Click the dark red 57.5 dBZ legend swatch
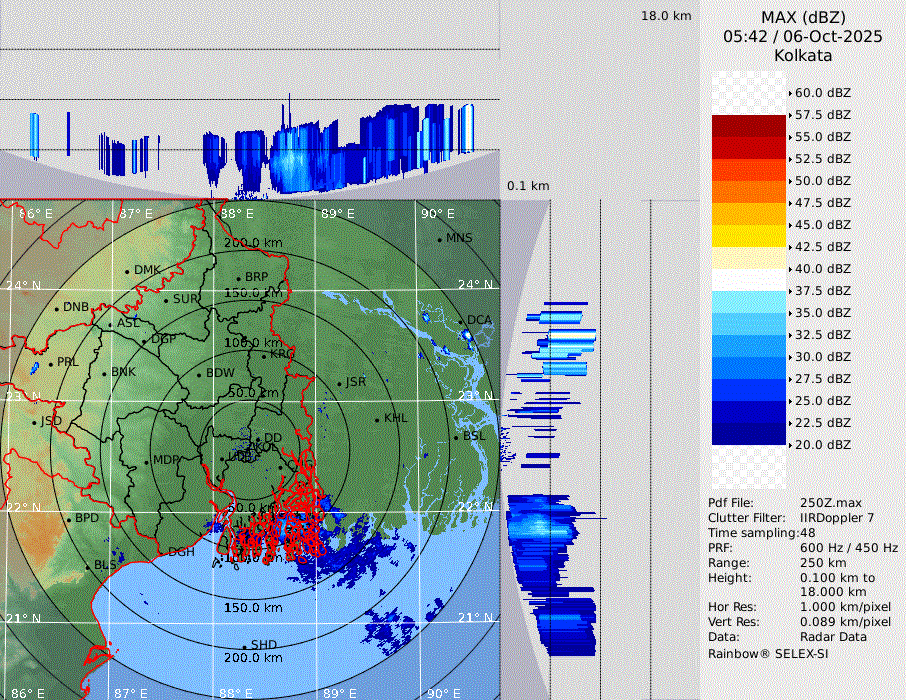Viewport: 906px width, 700px height. click(749, 126)
